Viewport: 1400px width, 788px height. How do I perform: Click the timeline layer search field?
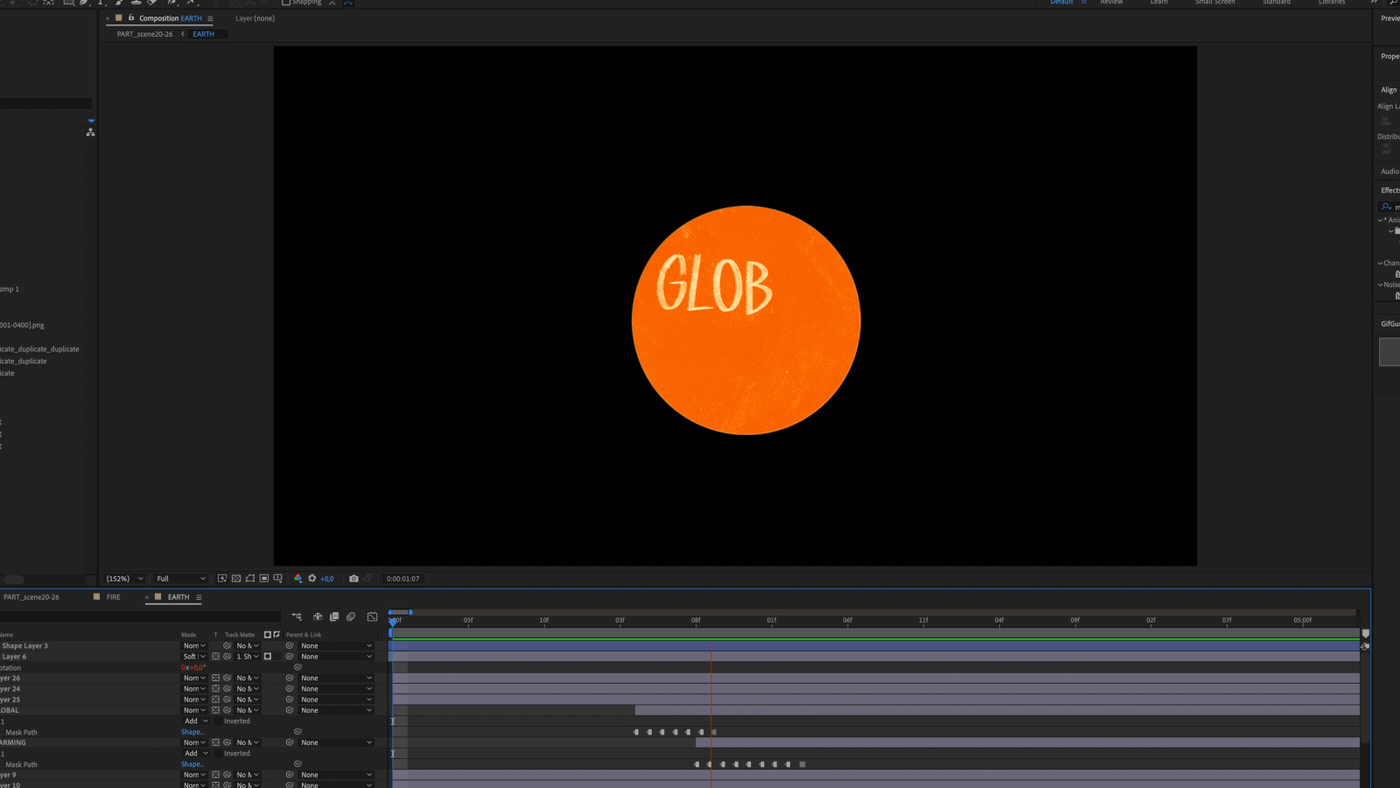click(x=140, y=617)
